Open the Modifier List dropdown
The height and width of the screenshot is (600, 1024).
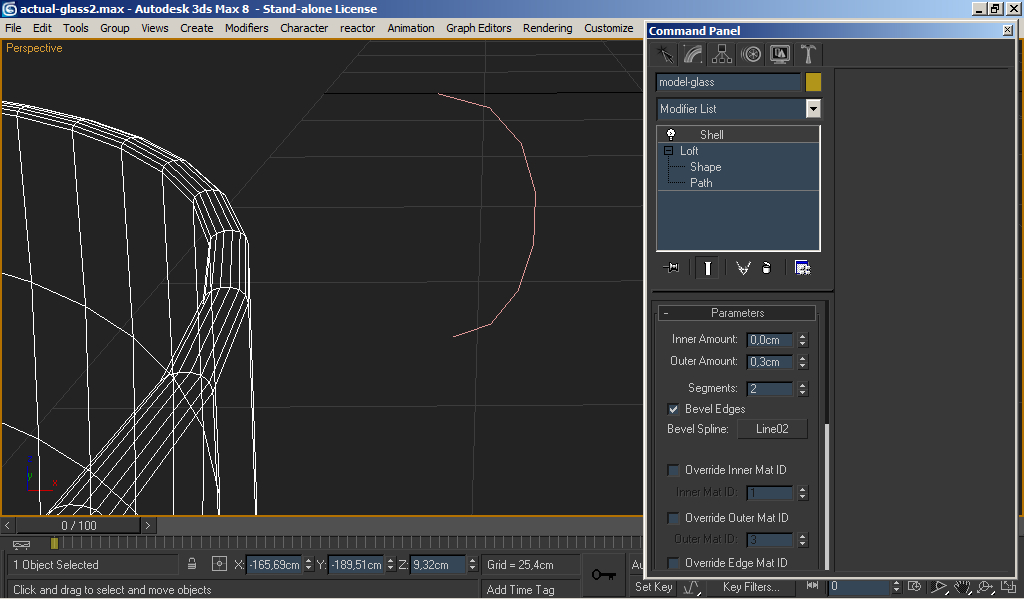(813, 109)
